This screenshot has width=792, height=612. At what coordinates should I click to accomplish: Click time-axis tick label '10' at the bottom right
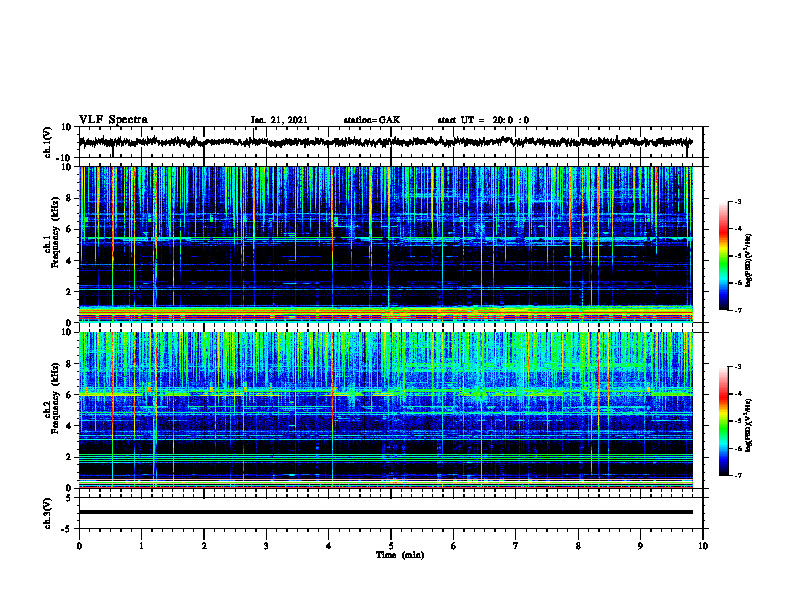(703, 546)
